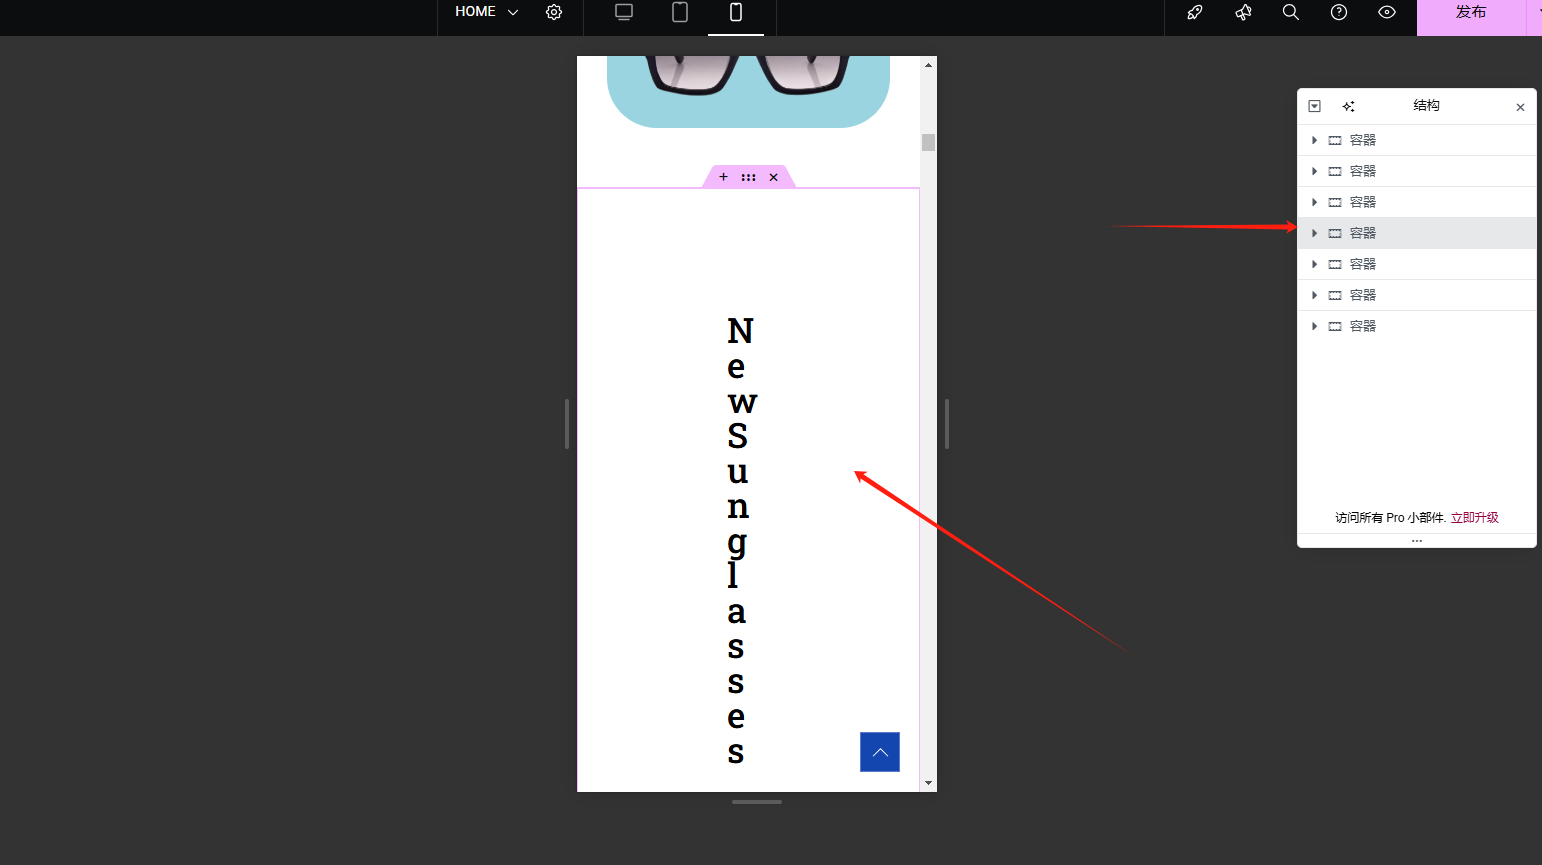Click the 立即升级 upgrade link
The image size is (1542, 865).
pos(1474,517)
